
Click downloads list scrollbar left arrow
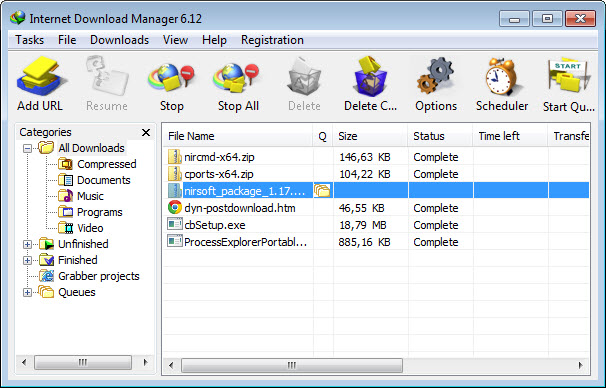(x=171, y=365)
